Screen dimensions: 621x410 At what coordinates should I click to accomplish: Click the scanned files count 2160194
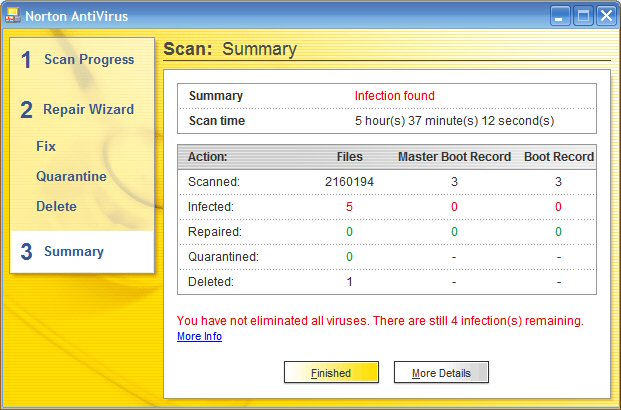[349, 182]
